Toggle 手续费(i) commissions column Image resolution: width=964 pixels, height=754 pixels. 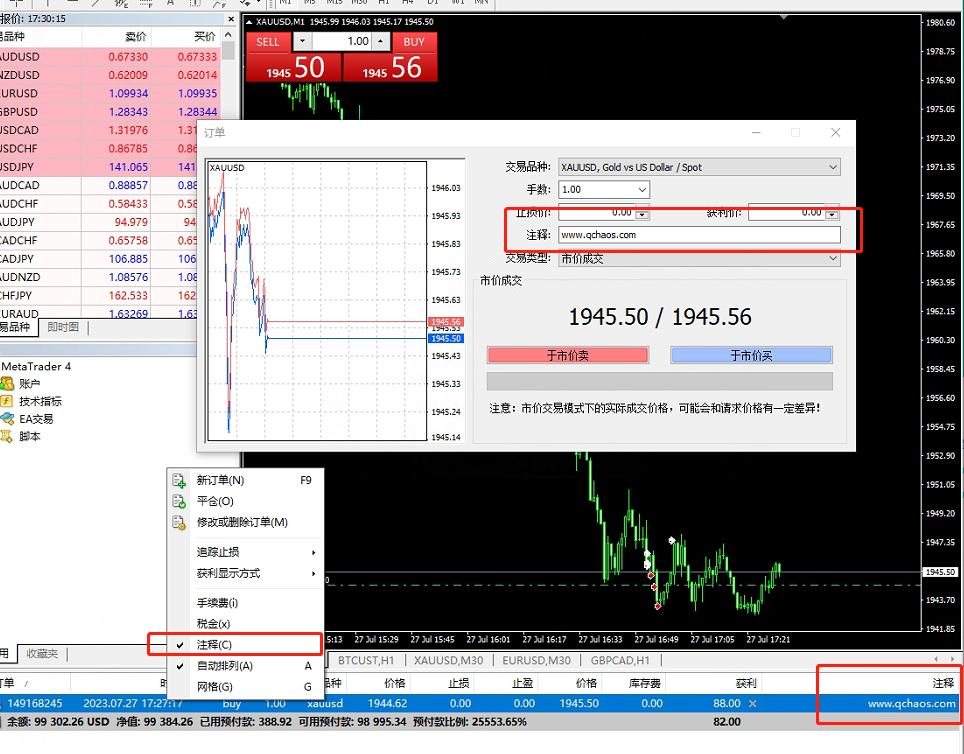click(245, 603)
